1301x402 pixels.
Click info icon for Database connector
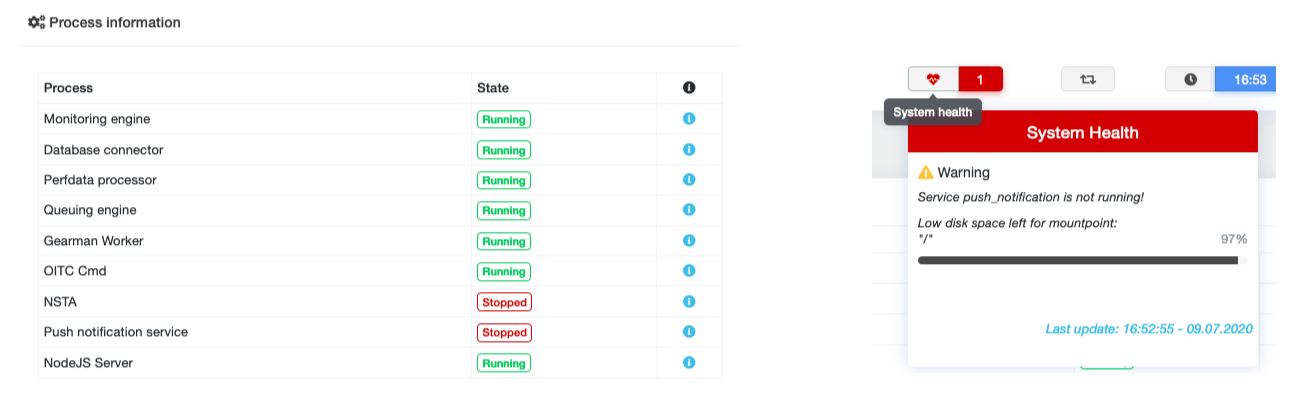(x=688, y=149)
